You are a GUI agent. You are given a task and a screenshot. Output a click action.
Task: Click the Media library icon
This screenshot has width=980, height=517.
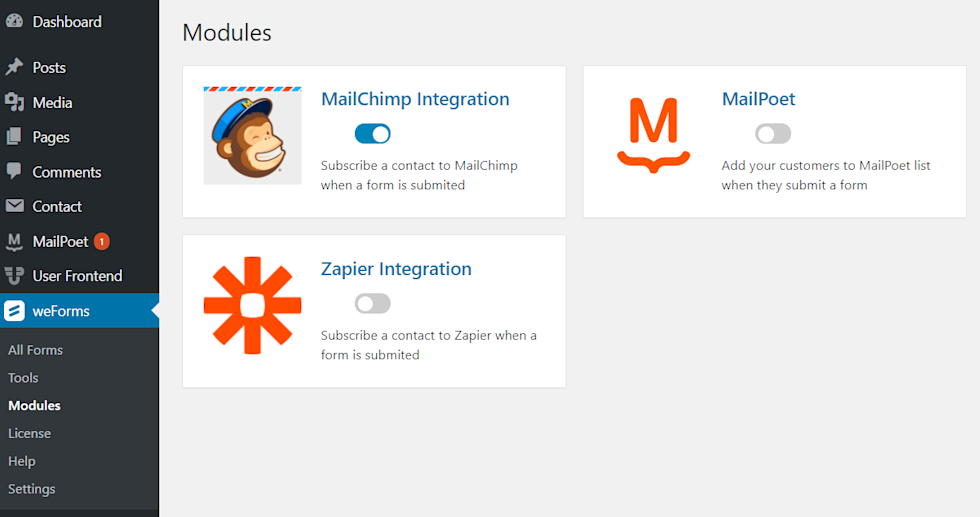click(x=14, y=102)
